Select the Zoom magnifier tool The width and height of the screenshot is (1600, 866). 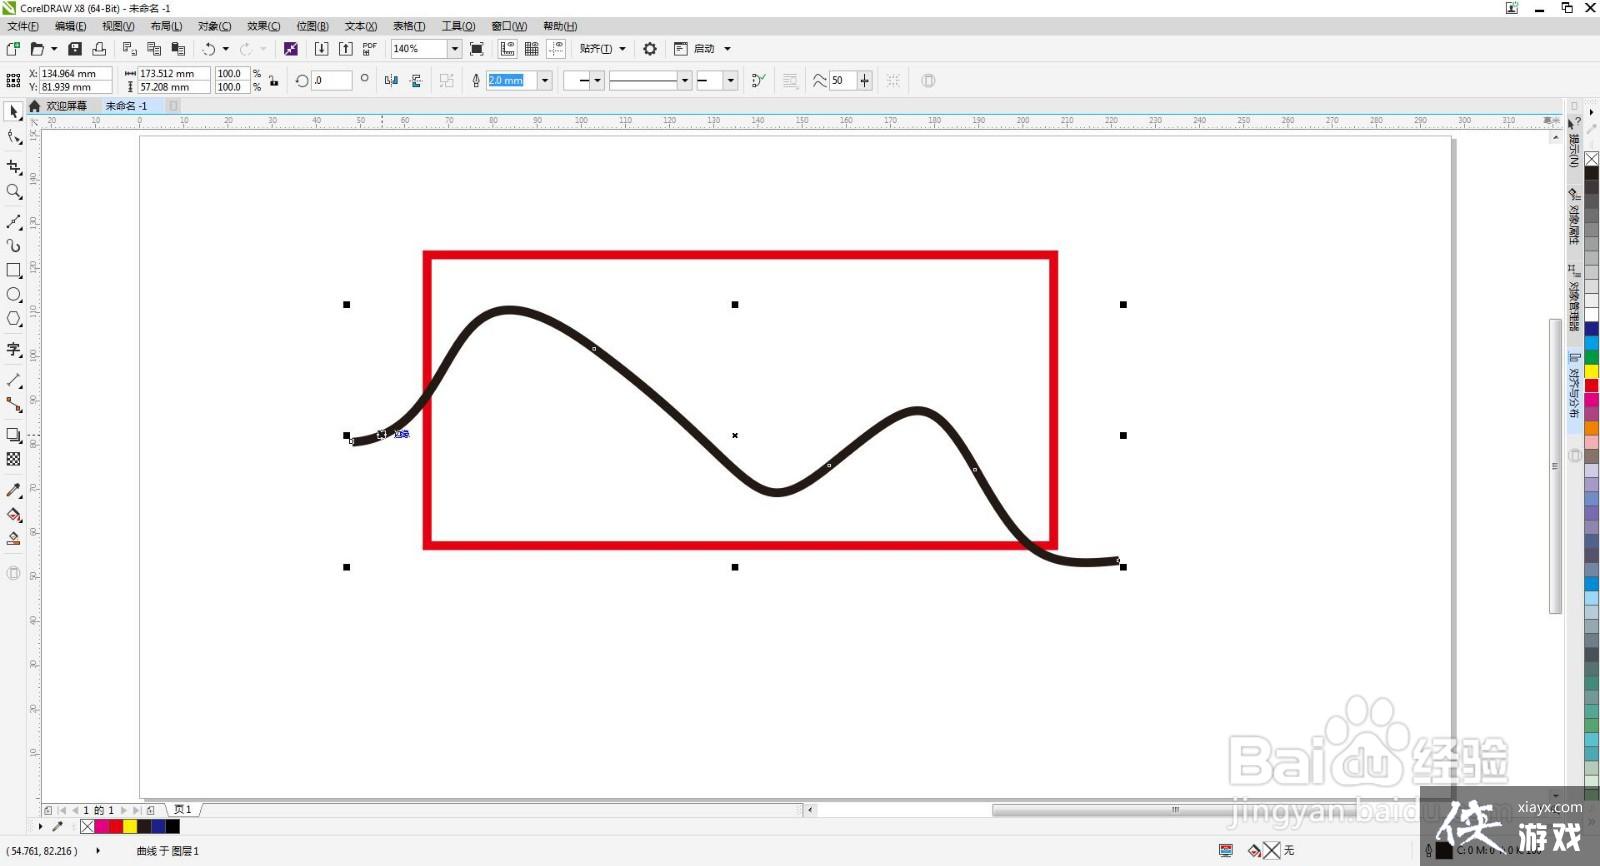tap(14, 191)
